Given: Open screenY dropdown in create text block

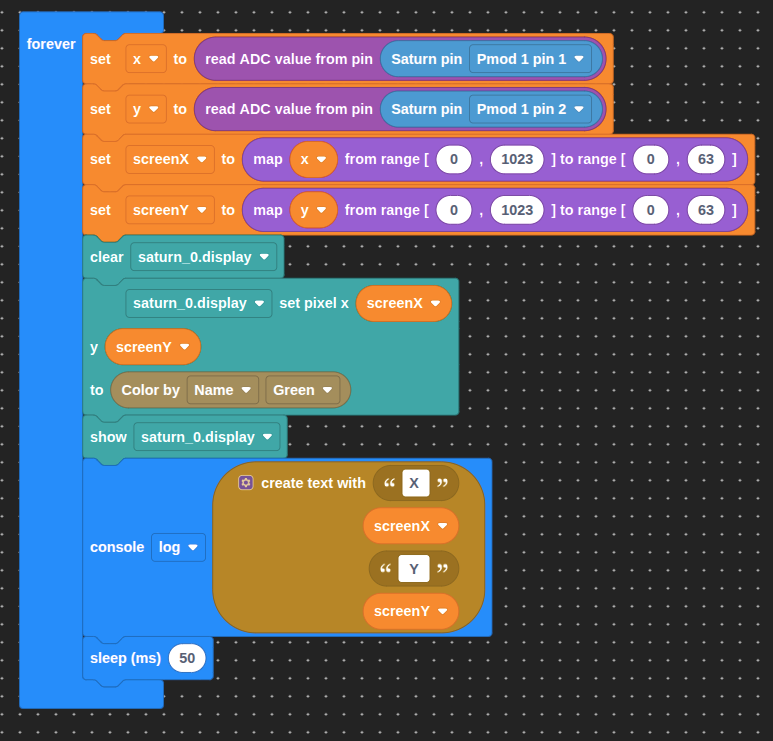Looking at the screenshot, I should pos(411,611).
